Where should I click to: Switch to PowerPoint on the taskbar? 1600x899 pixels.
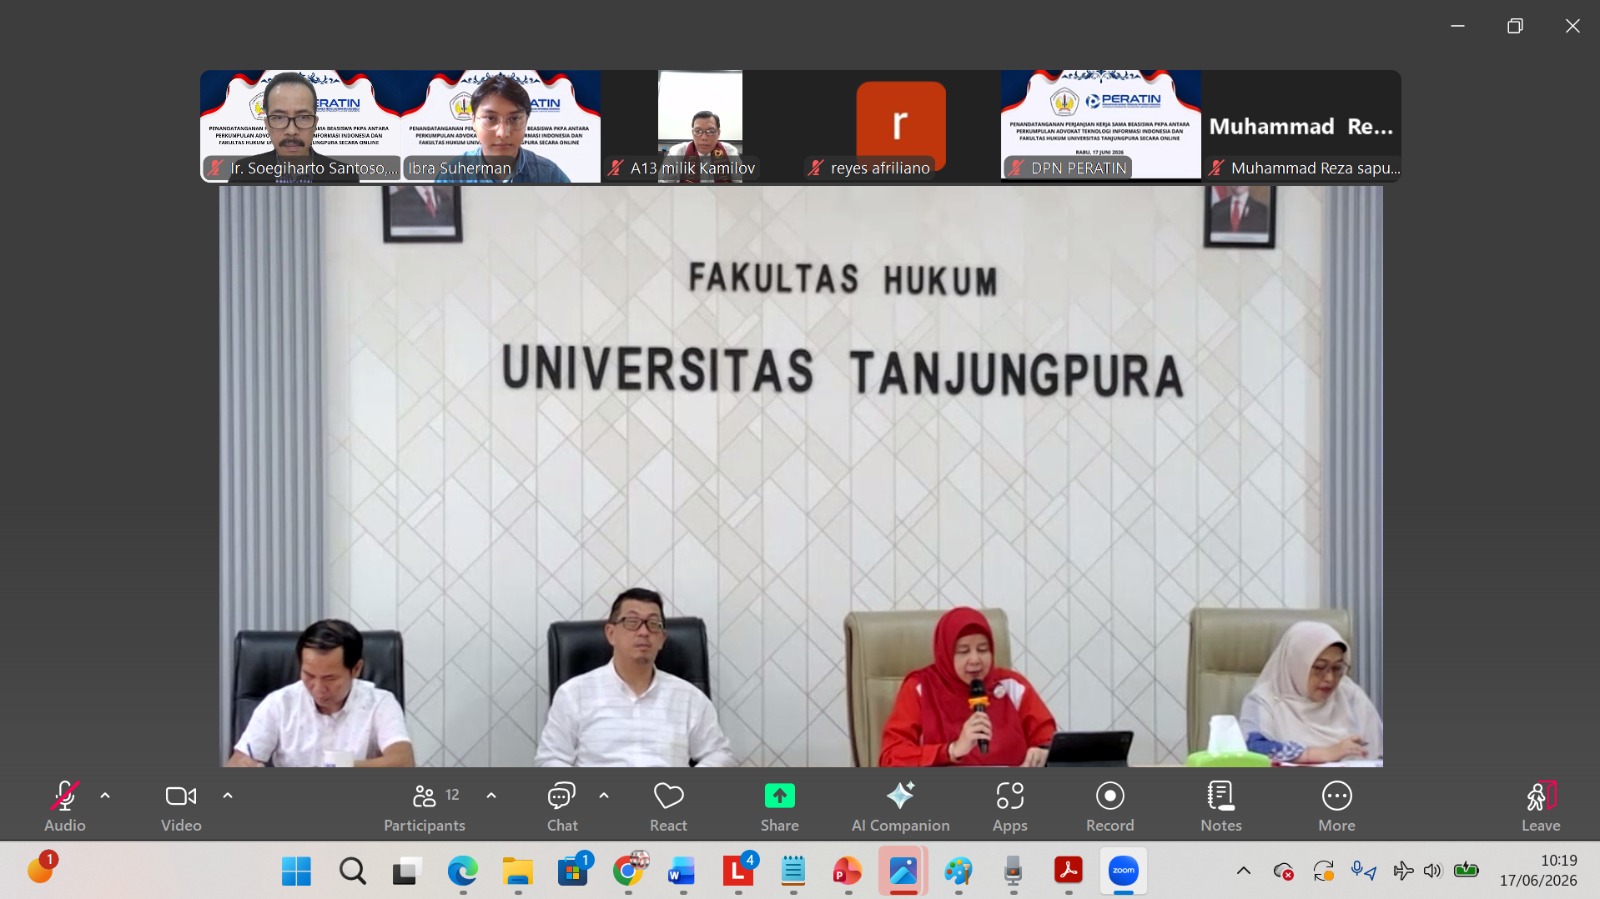pos(847,871)
